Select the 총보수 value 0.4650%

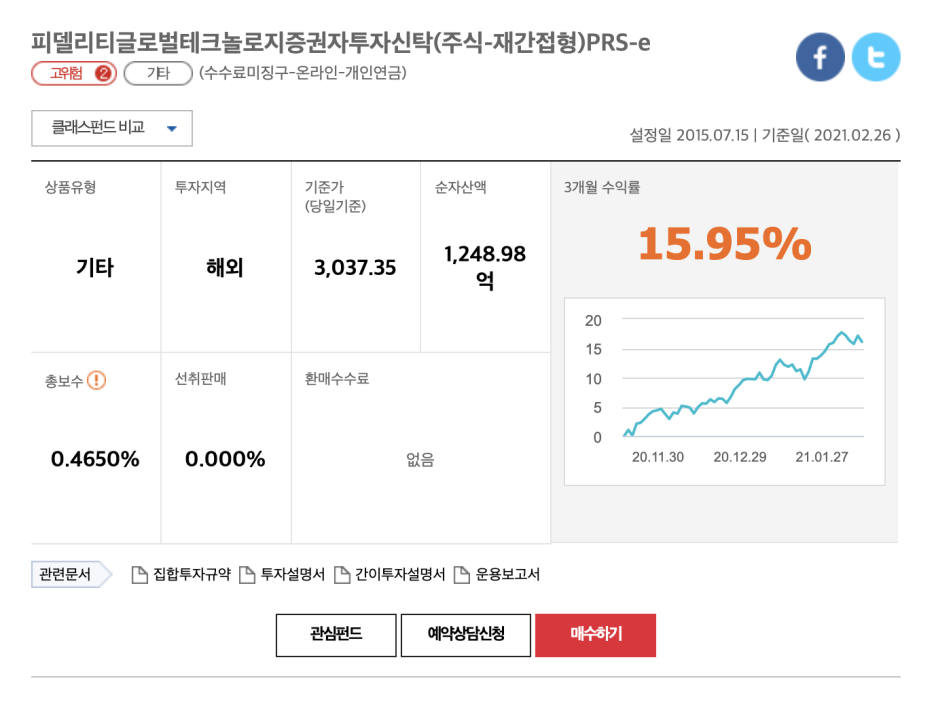[x=95, y=459]
